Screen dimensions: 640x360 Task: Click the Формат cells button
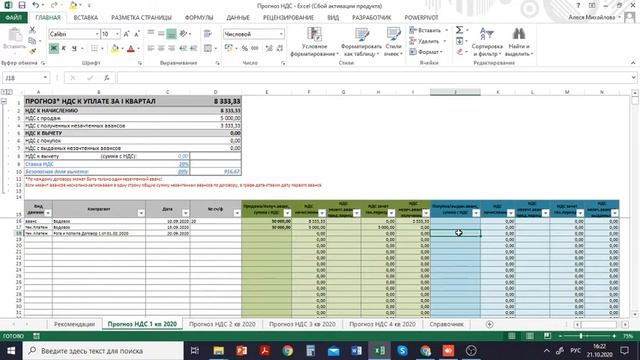[426, 52]
